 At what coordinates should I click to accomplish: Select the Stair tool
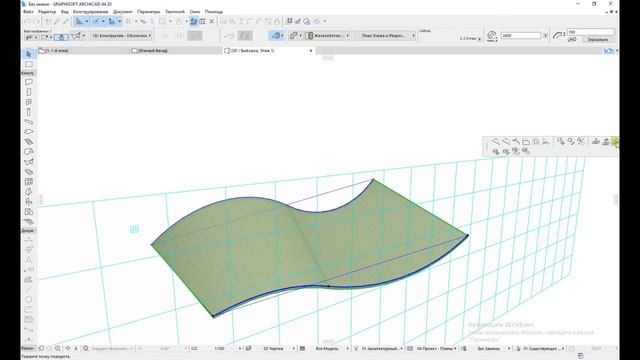29,142
